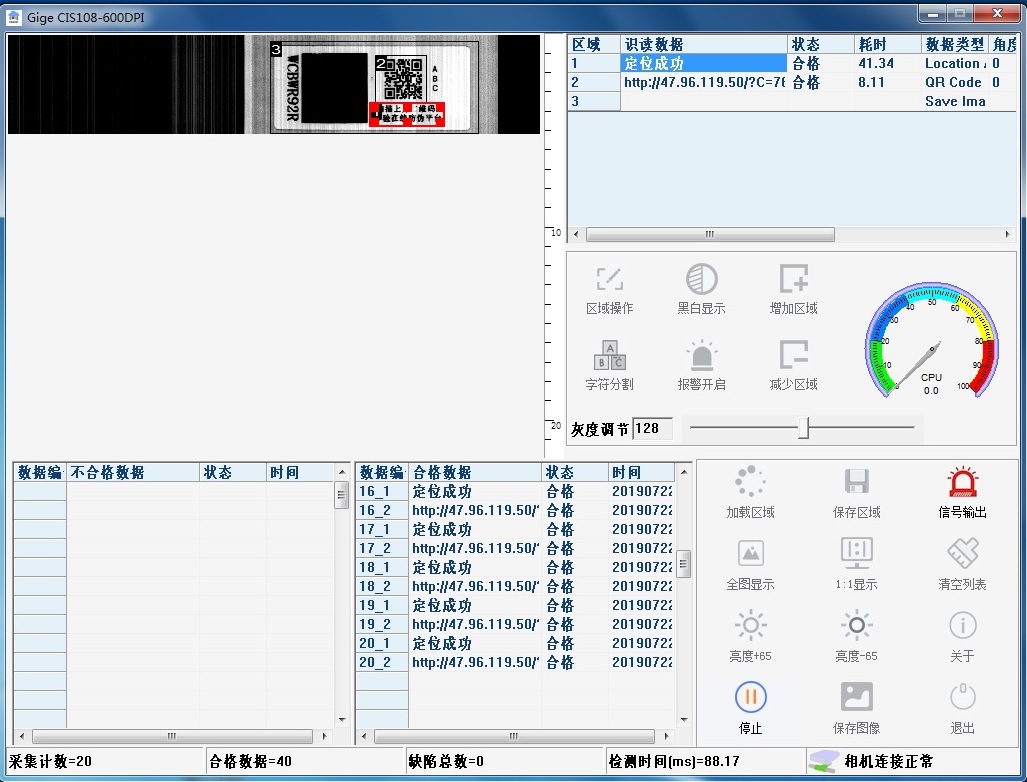The width and height of the screenshot is (1027, 782).
Task: Toggle 黑白显示 black-and-white display
Action: (x=701, y=281)
